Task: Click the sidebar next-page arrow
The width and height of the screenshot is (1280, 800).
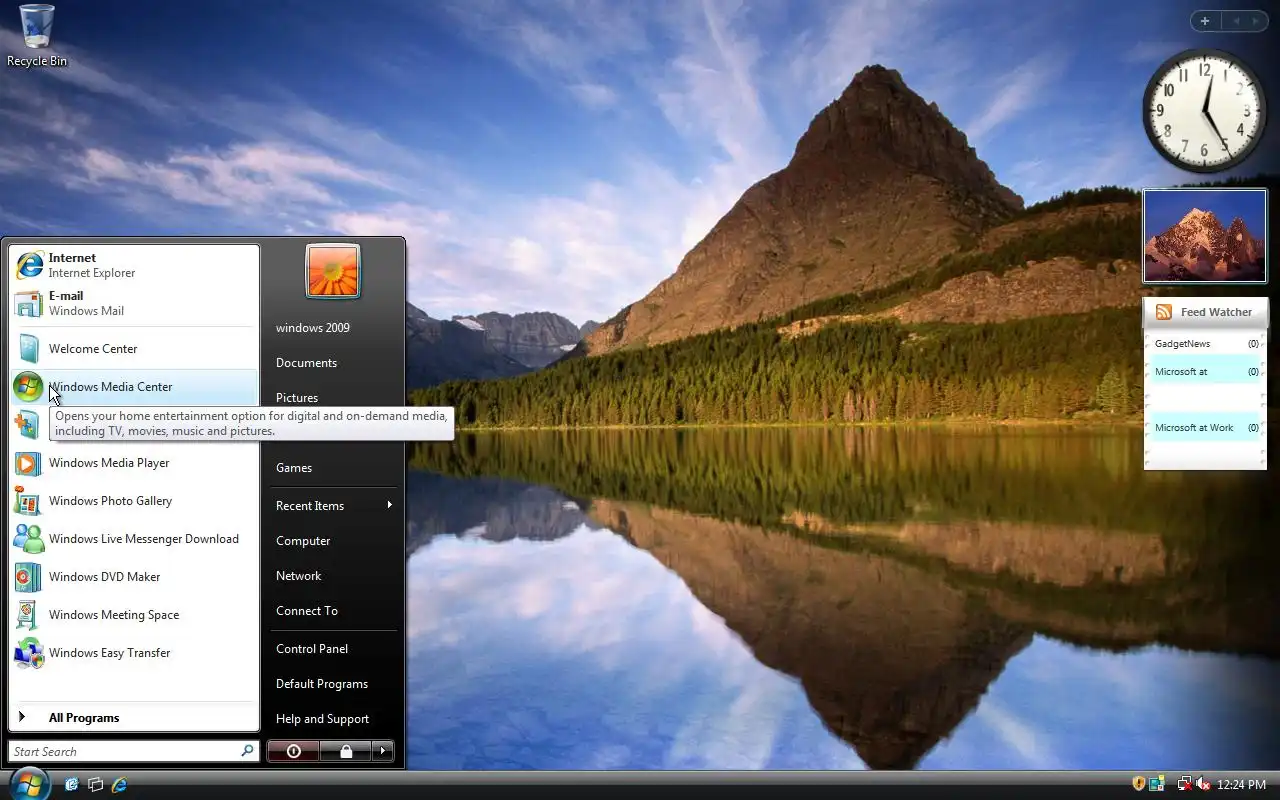Action: 1256,21
